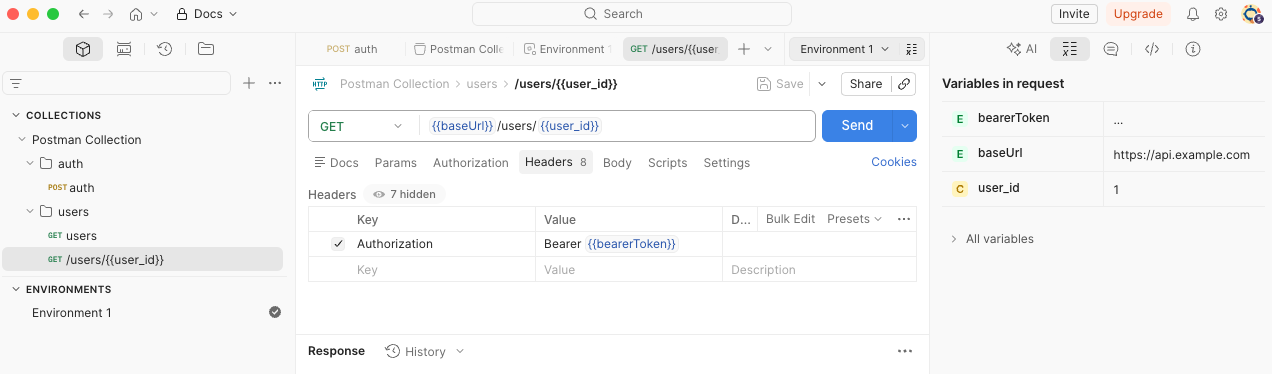Switch to the POST auth tab
Screen dimensions: 1272x374
352,48
